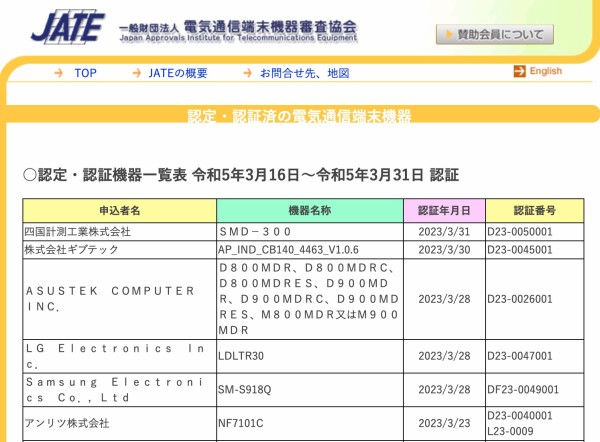Image resolution: width=600 pixels, height=442 pixels.
Task: Select the Samsung Electronics Co., Ltd cell
Action: point(120,390)
